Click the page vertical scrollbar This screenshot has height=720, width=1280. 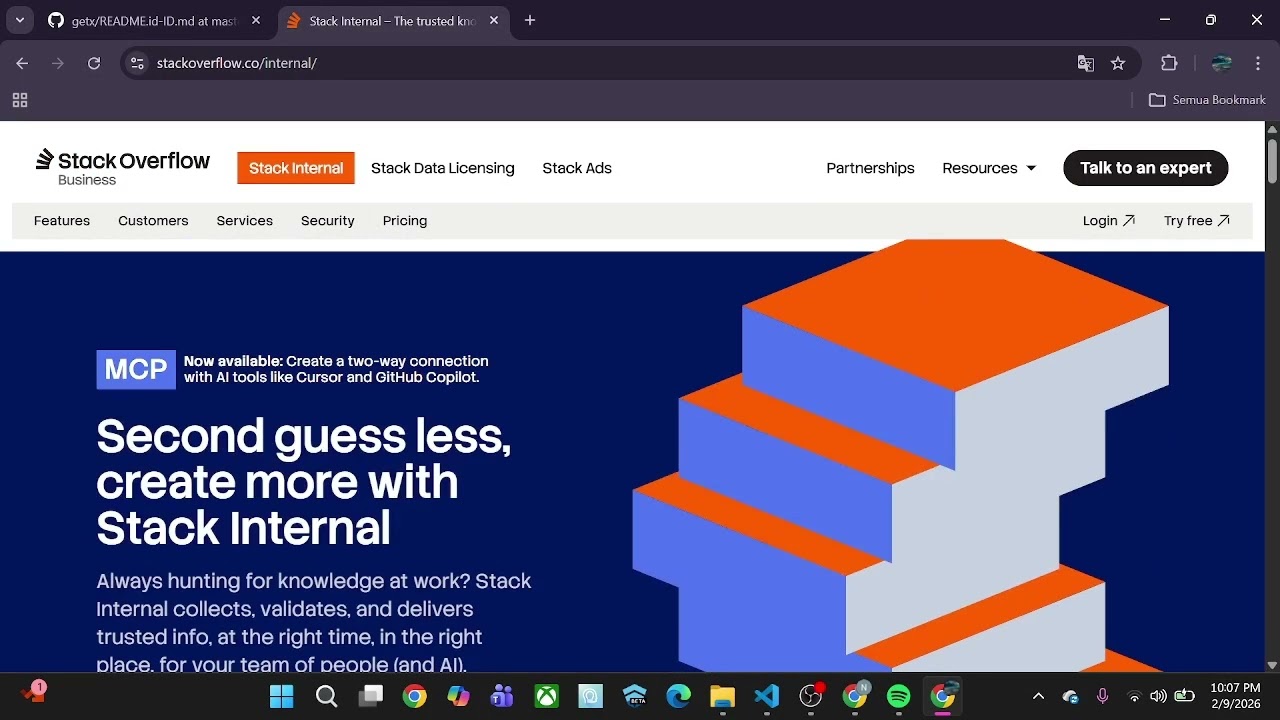tap(1272, 160)
